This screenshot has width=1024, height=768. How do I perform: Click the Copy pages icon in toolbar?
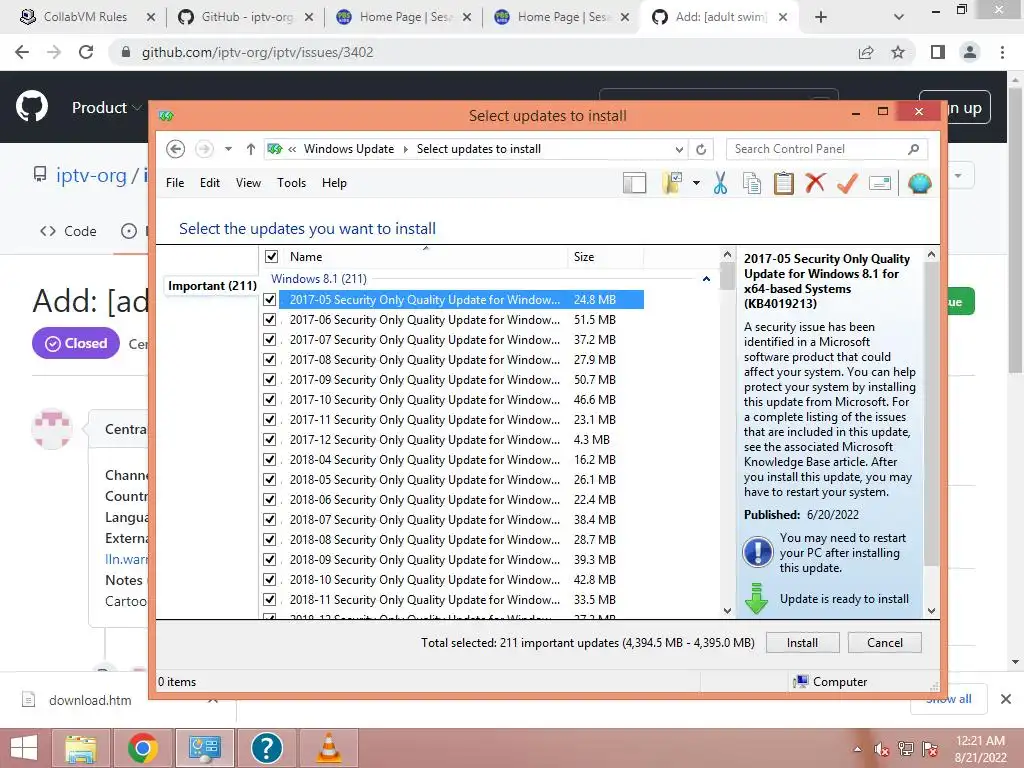click(x=752, y=184)
